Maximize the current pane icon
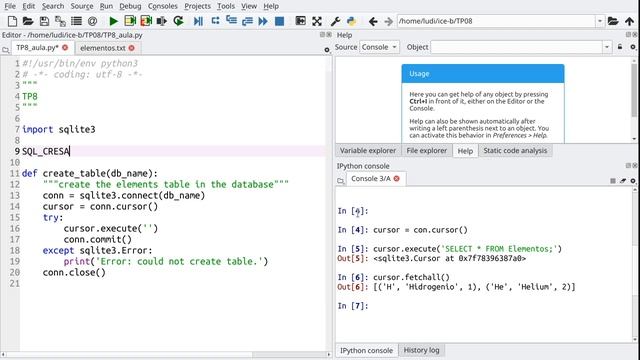This screenshot has width=640, height=360. [x=300, y=21]
